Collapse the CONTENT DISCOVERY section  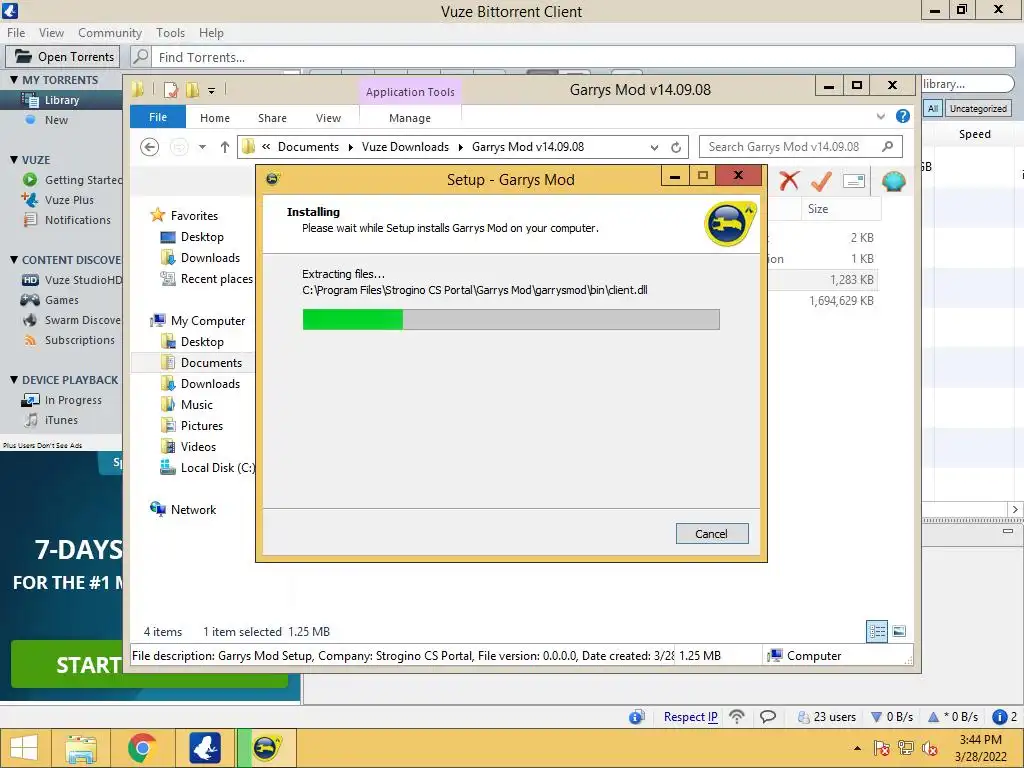14,260
